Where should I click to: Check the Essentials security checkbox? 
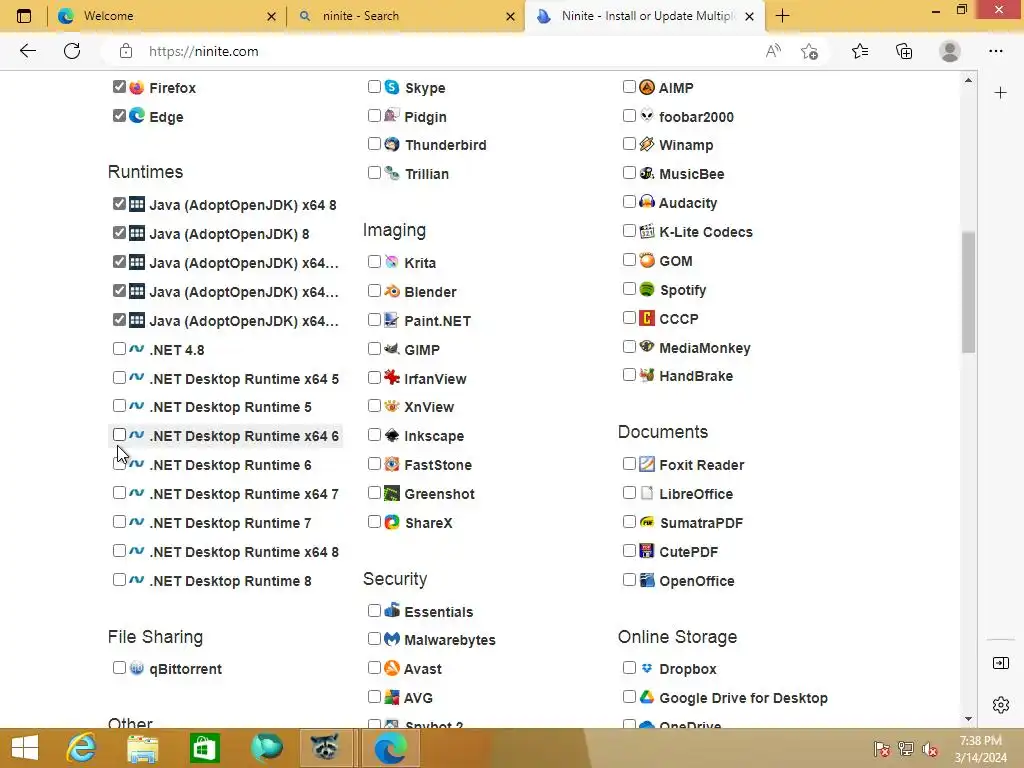[x=374, y=611]
